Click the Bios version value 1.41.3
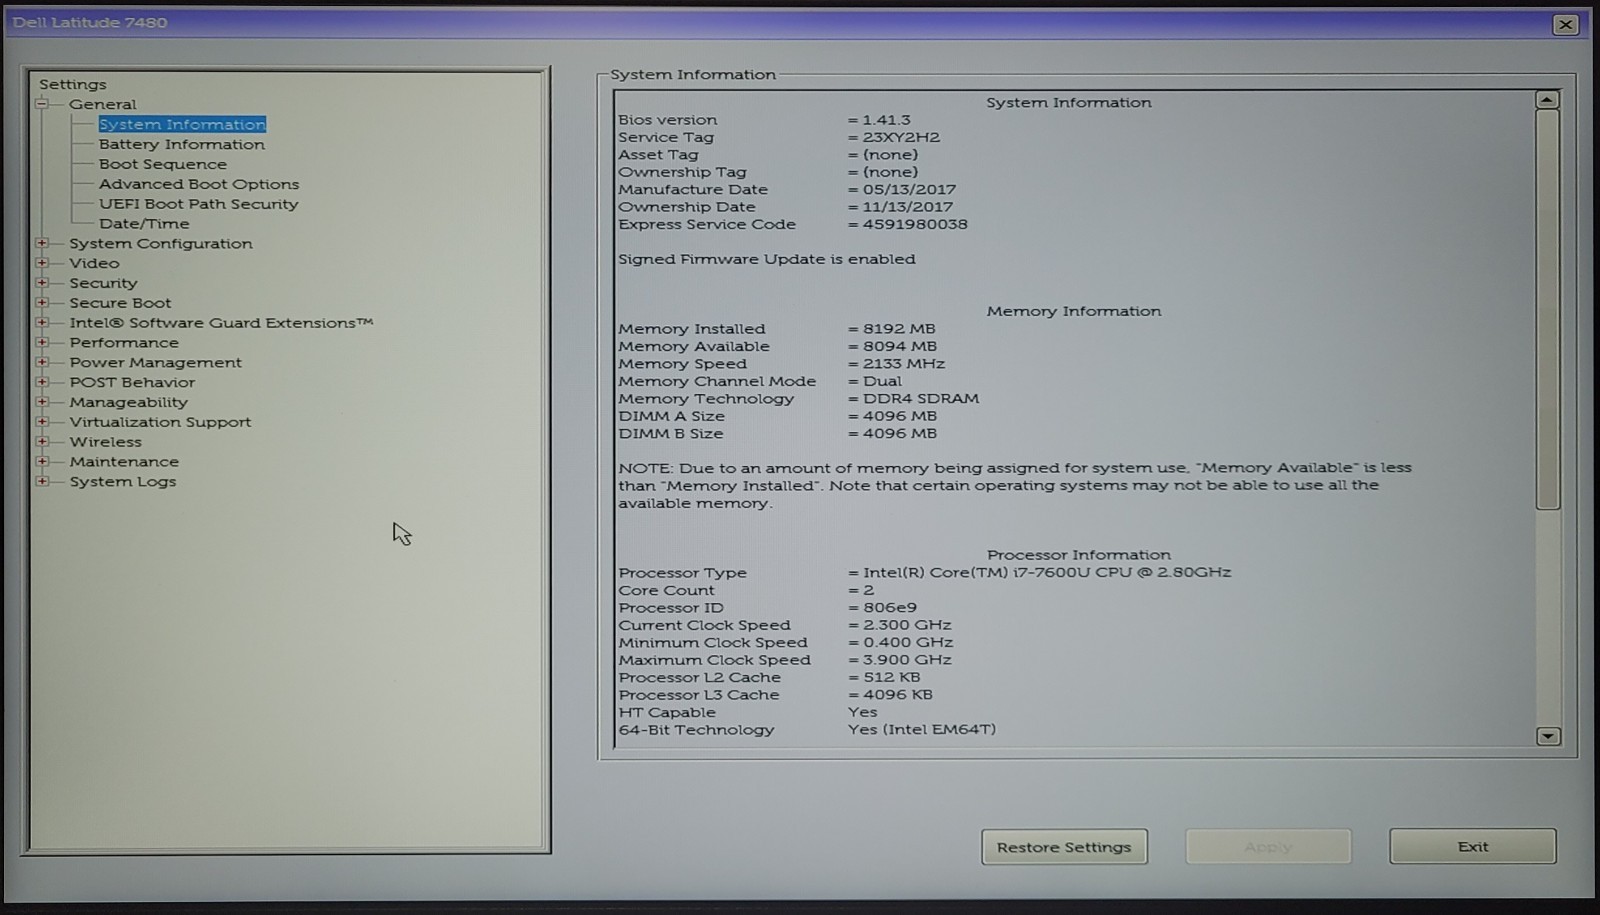Viewport: 1600px width, 915px height. [x=886, y=120]
